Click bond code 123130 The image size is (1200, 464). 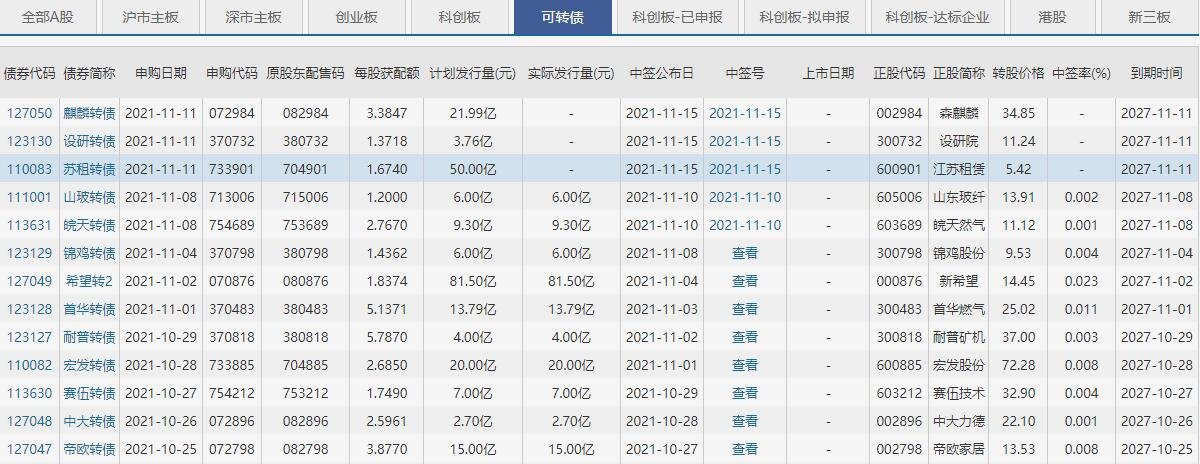pos(30,141)
